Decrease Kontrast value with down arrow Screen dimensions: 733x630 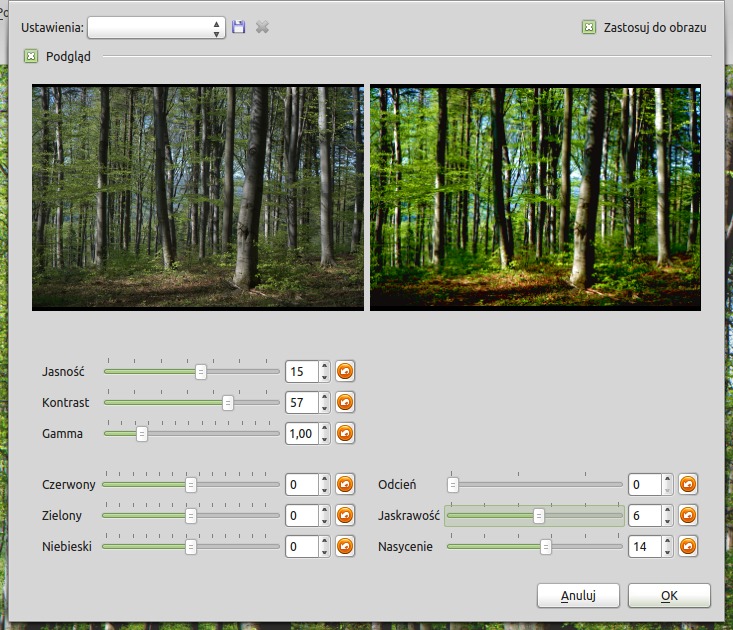coord(324,408)
